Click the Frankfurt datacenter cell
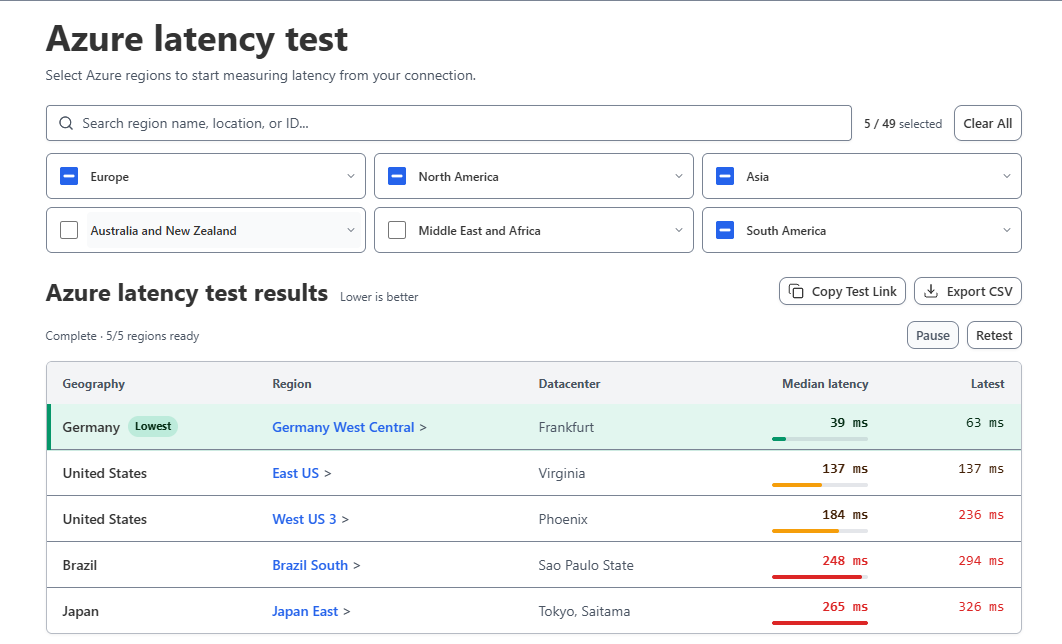 [x=566, y=427]
